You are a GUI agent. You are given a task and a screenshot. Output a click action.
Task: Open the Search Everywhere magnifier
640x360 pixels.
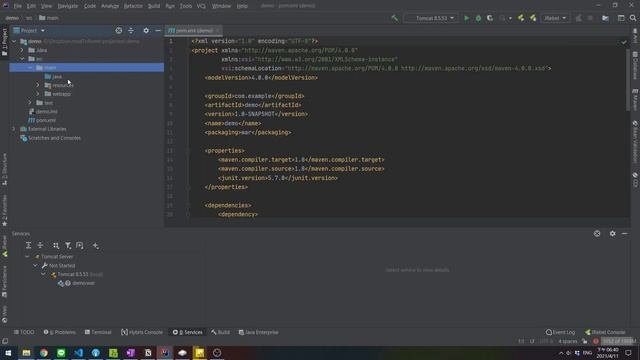point(633,18)
